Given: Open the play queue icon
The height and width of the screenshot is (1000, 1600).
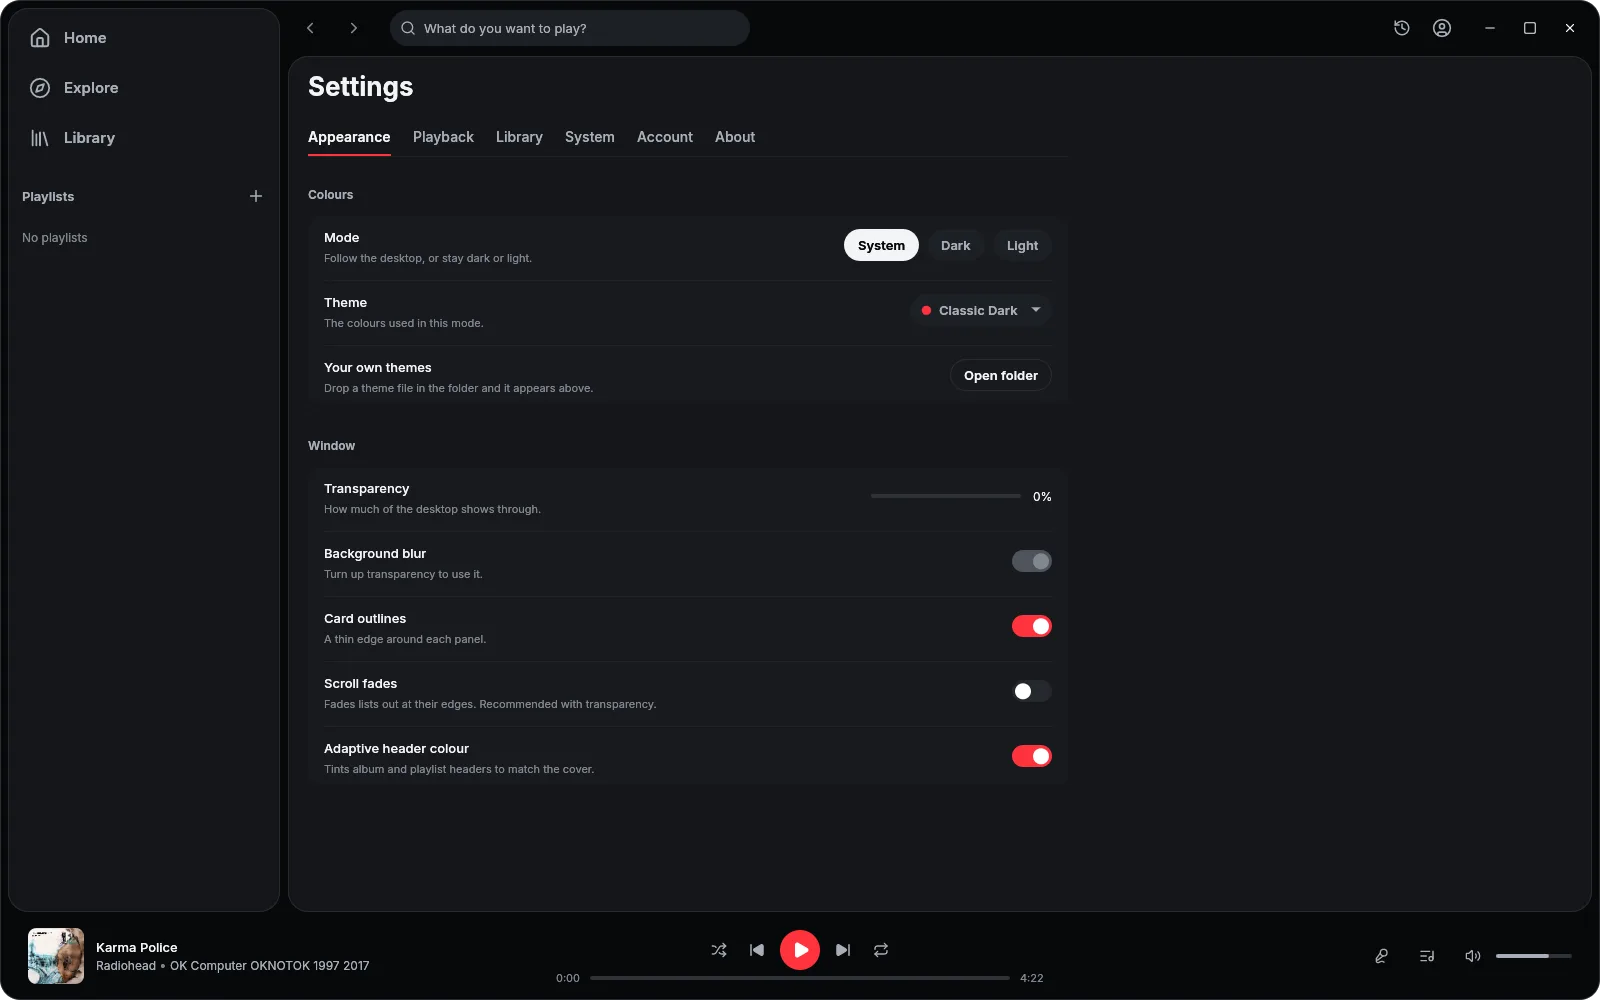Looking at the screenshot, I should (1427, 956).
